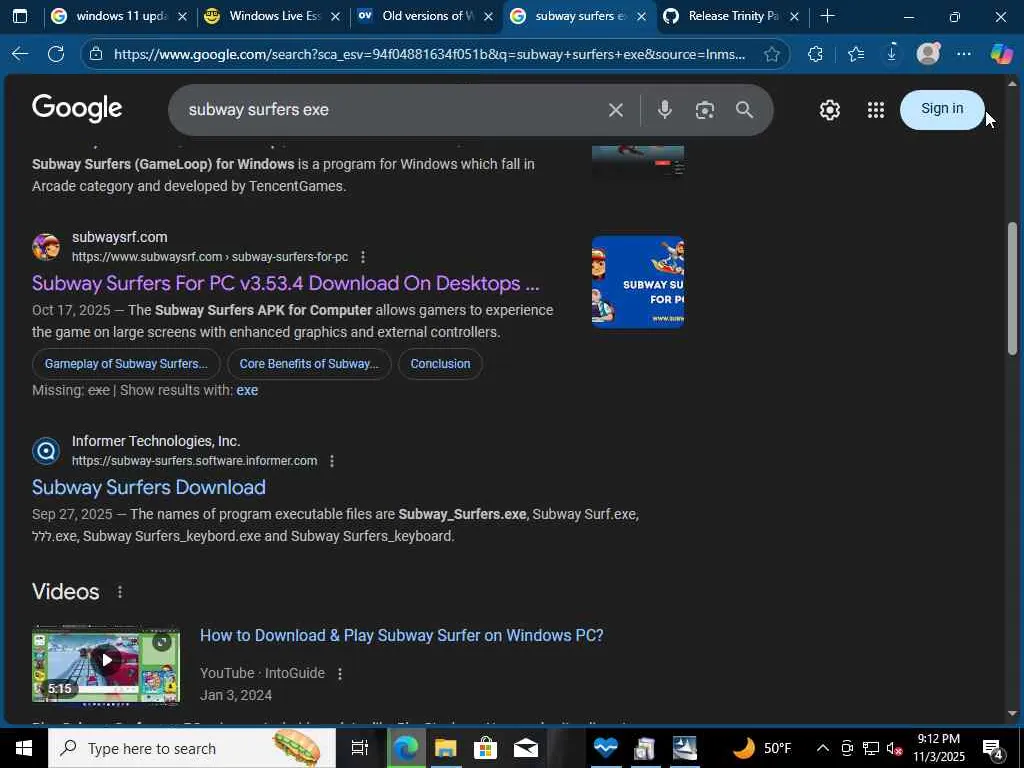The height and width of the screenshot is (768, 1024).
Task: Open File Explorer from the taskbar
Action: point(445,748)
